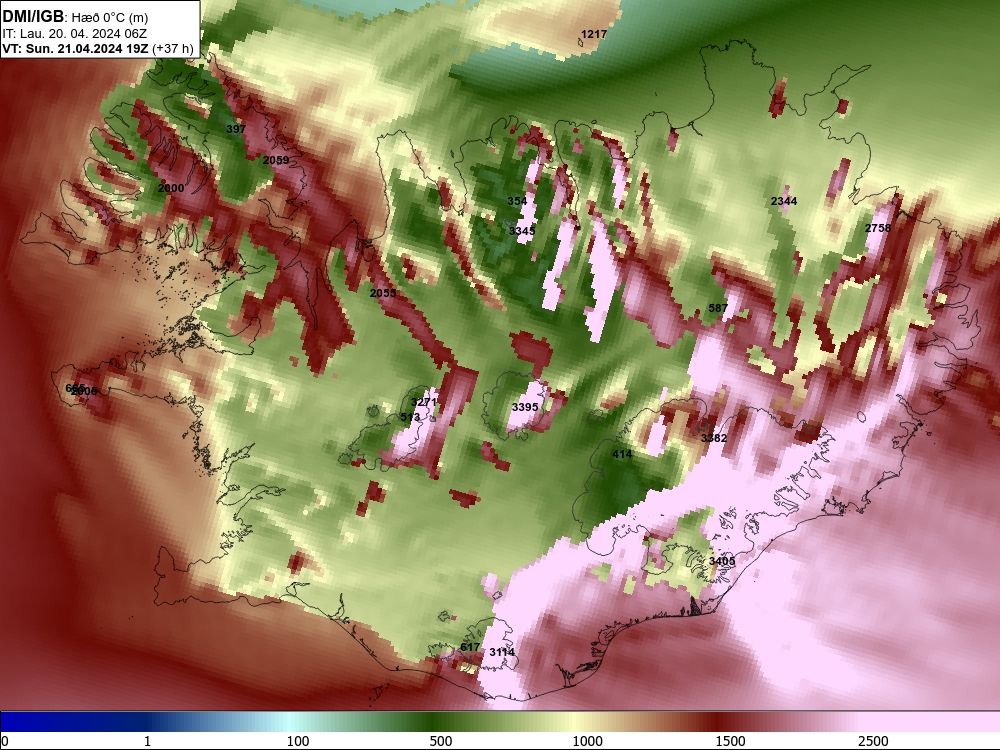Click the 513 value label

tap(410, 417)
